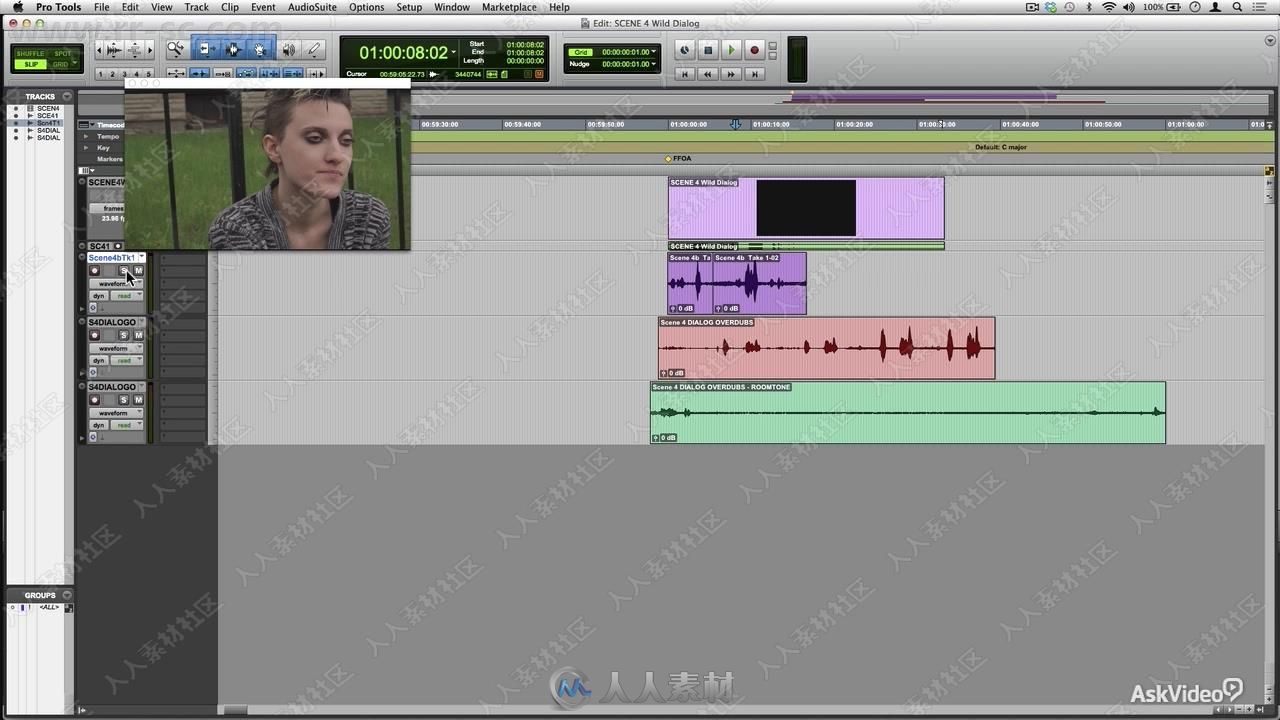Viewport: 1280px width, 720px height.
Task: Select zoom preset 2
Action: pyautogui.click(x=113, y=74)
